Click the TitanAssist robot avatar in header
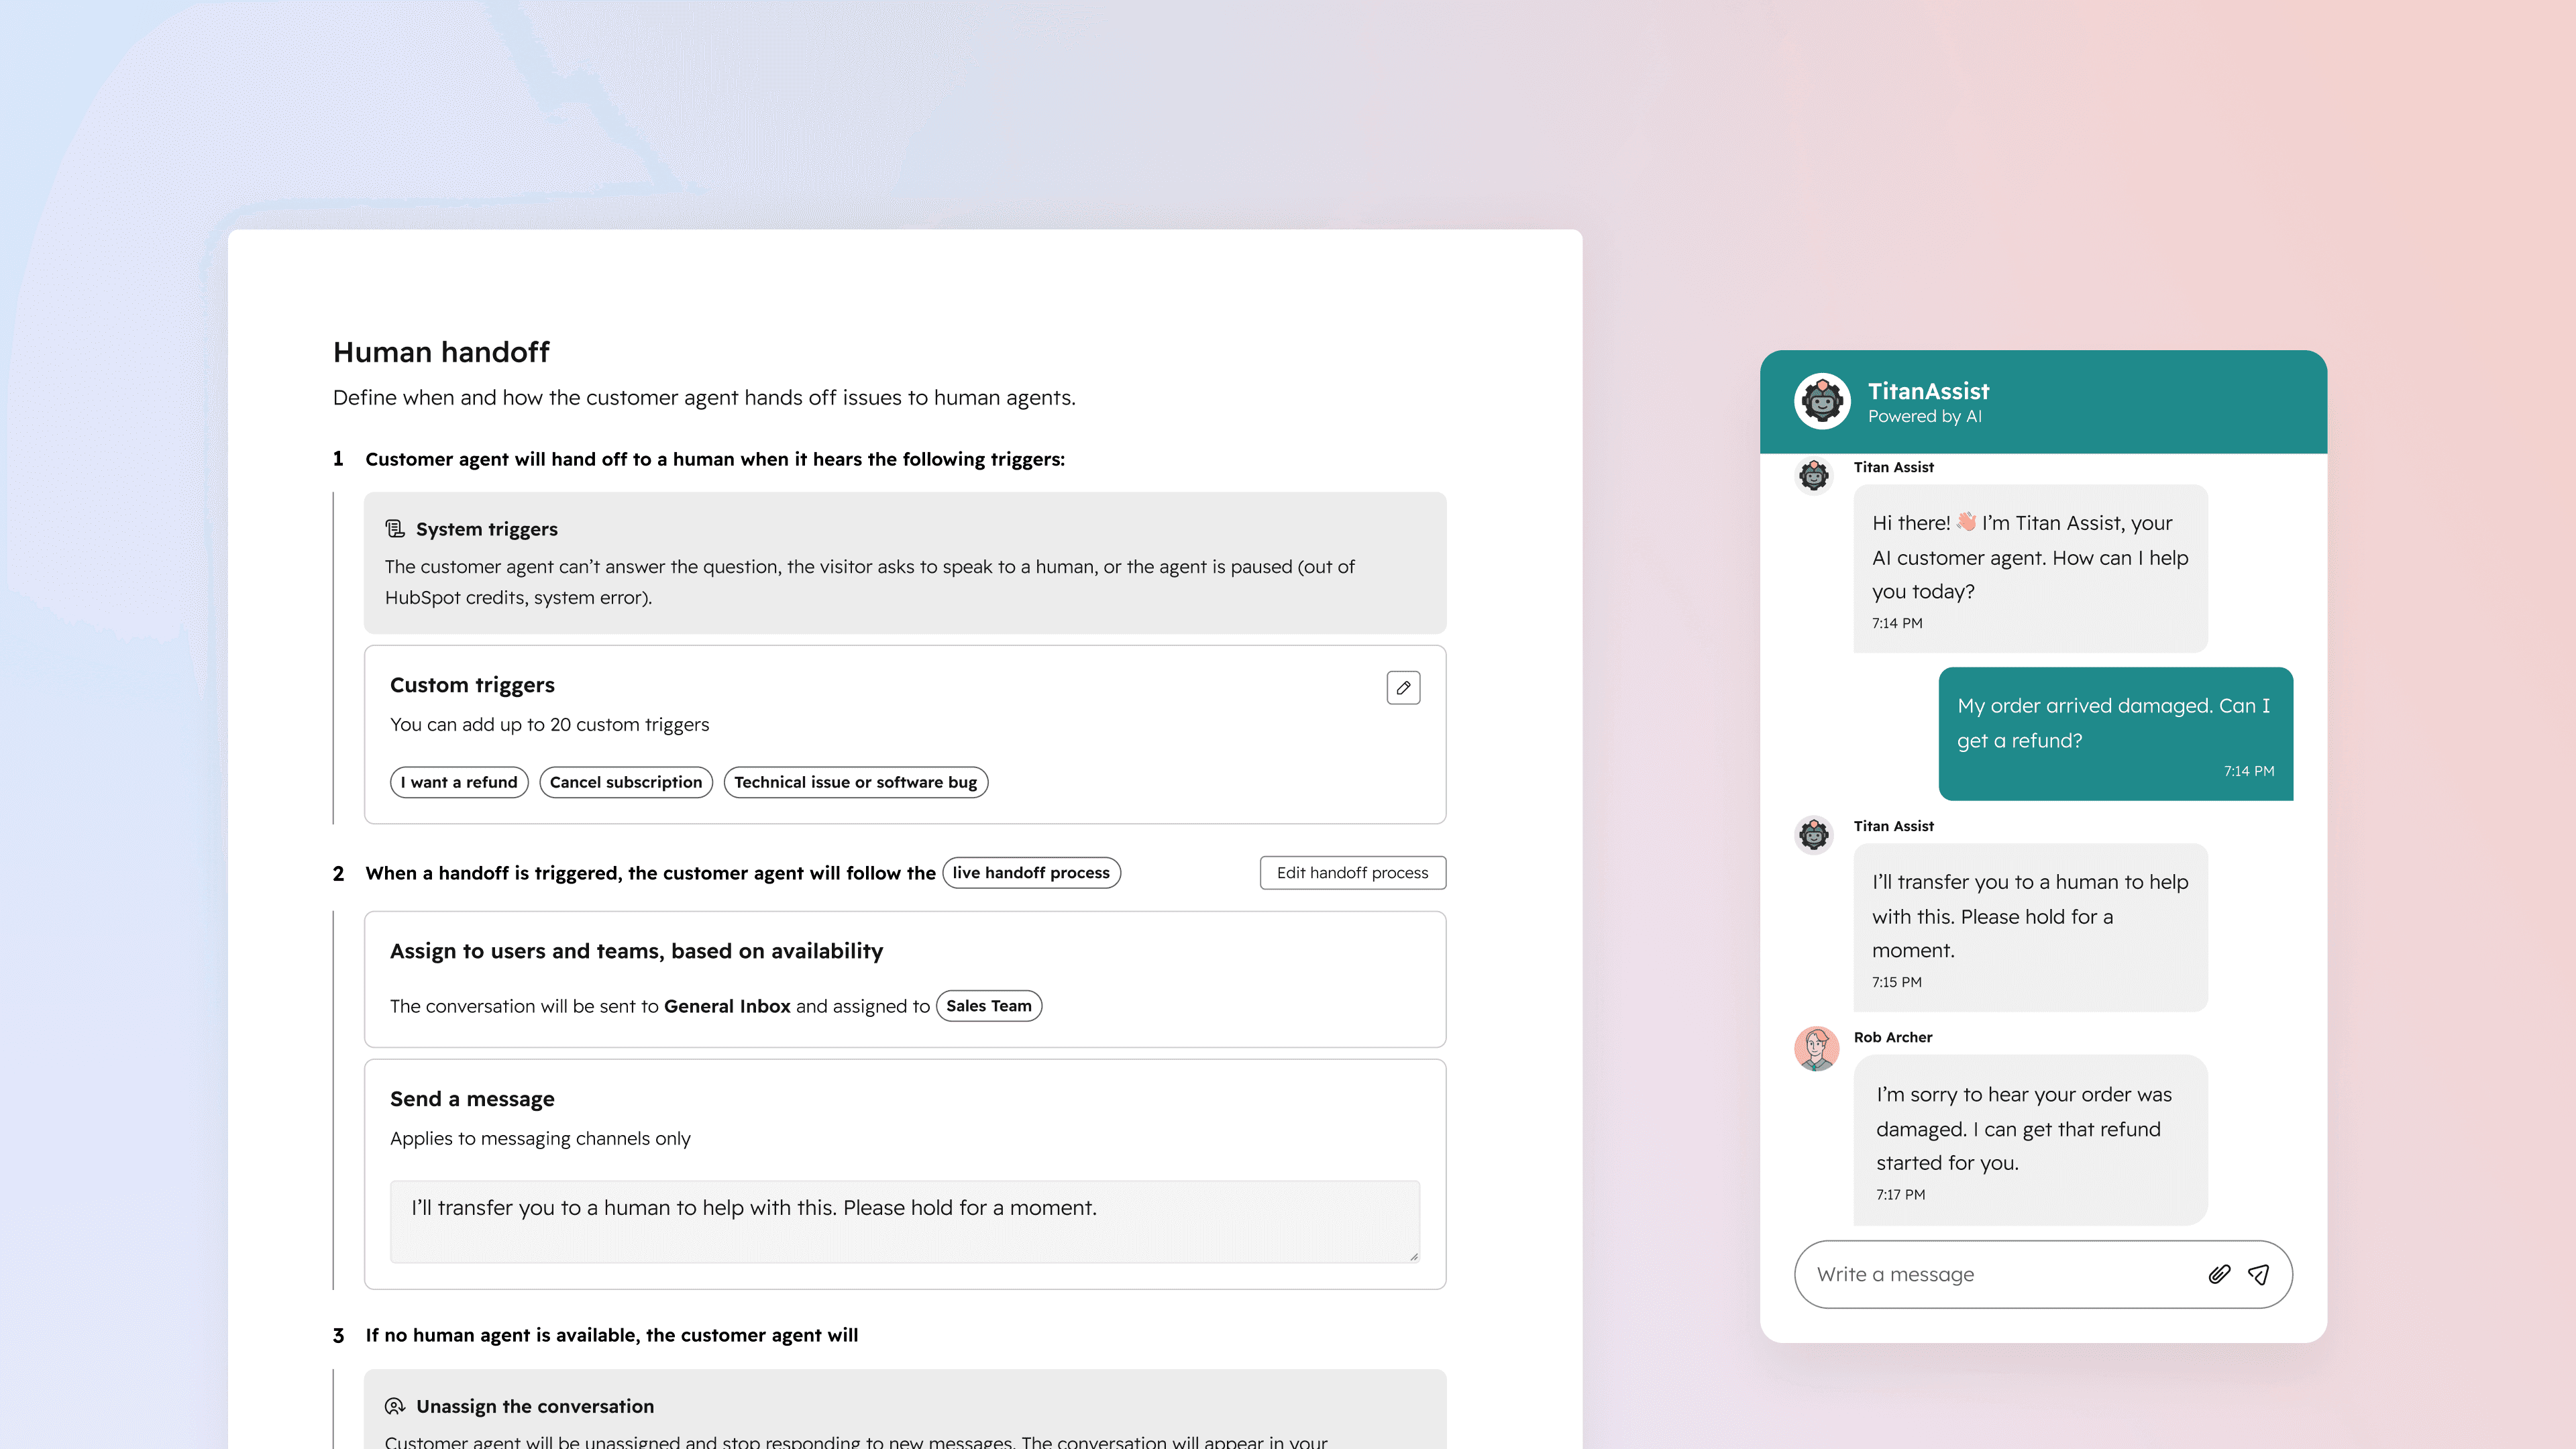The width and height of the screenshot is (2576, 1449). pyautogui.click(x=1822, y=402)
